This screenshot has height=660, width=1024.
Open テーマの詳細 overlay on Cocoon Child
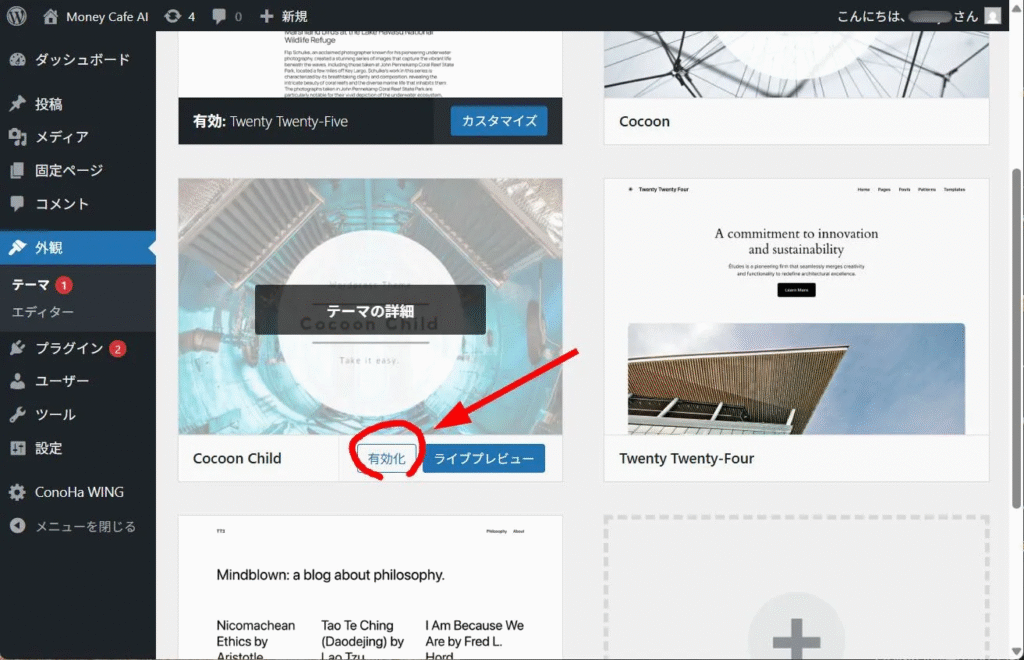coord(370,310)
